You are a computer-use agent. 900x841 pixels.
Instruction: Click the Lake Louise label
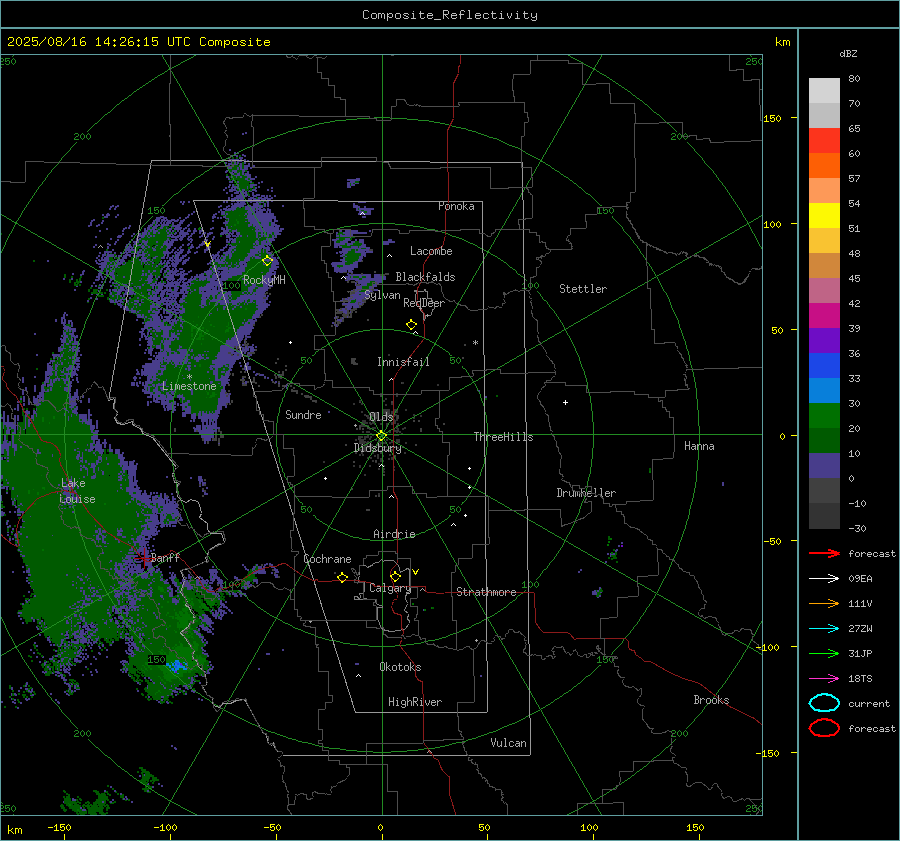(x=77, y=491)
